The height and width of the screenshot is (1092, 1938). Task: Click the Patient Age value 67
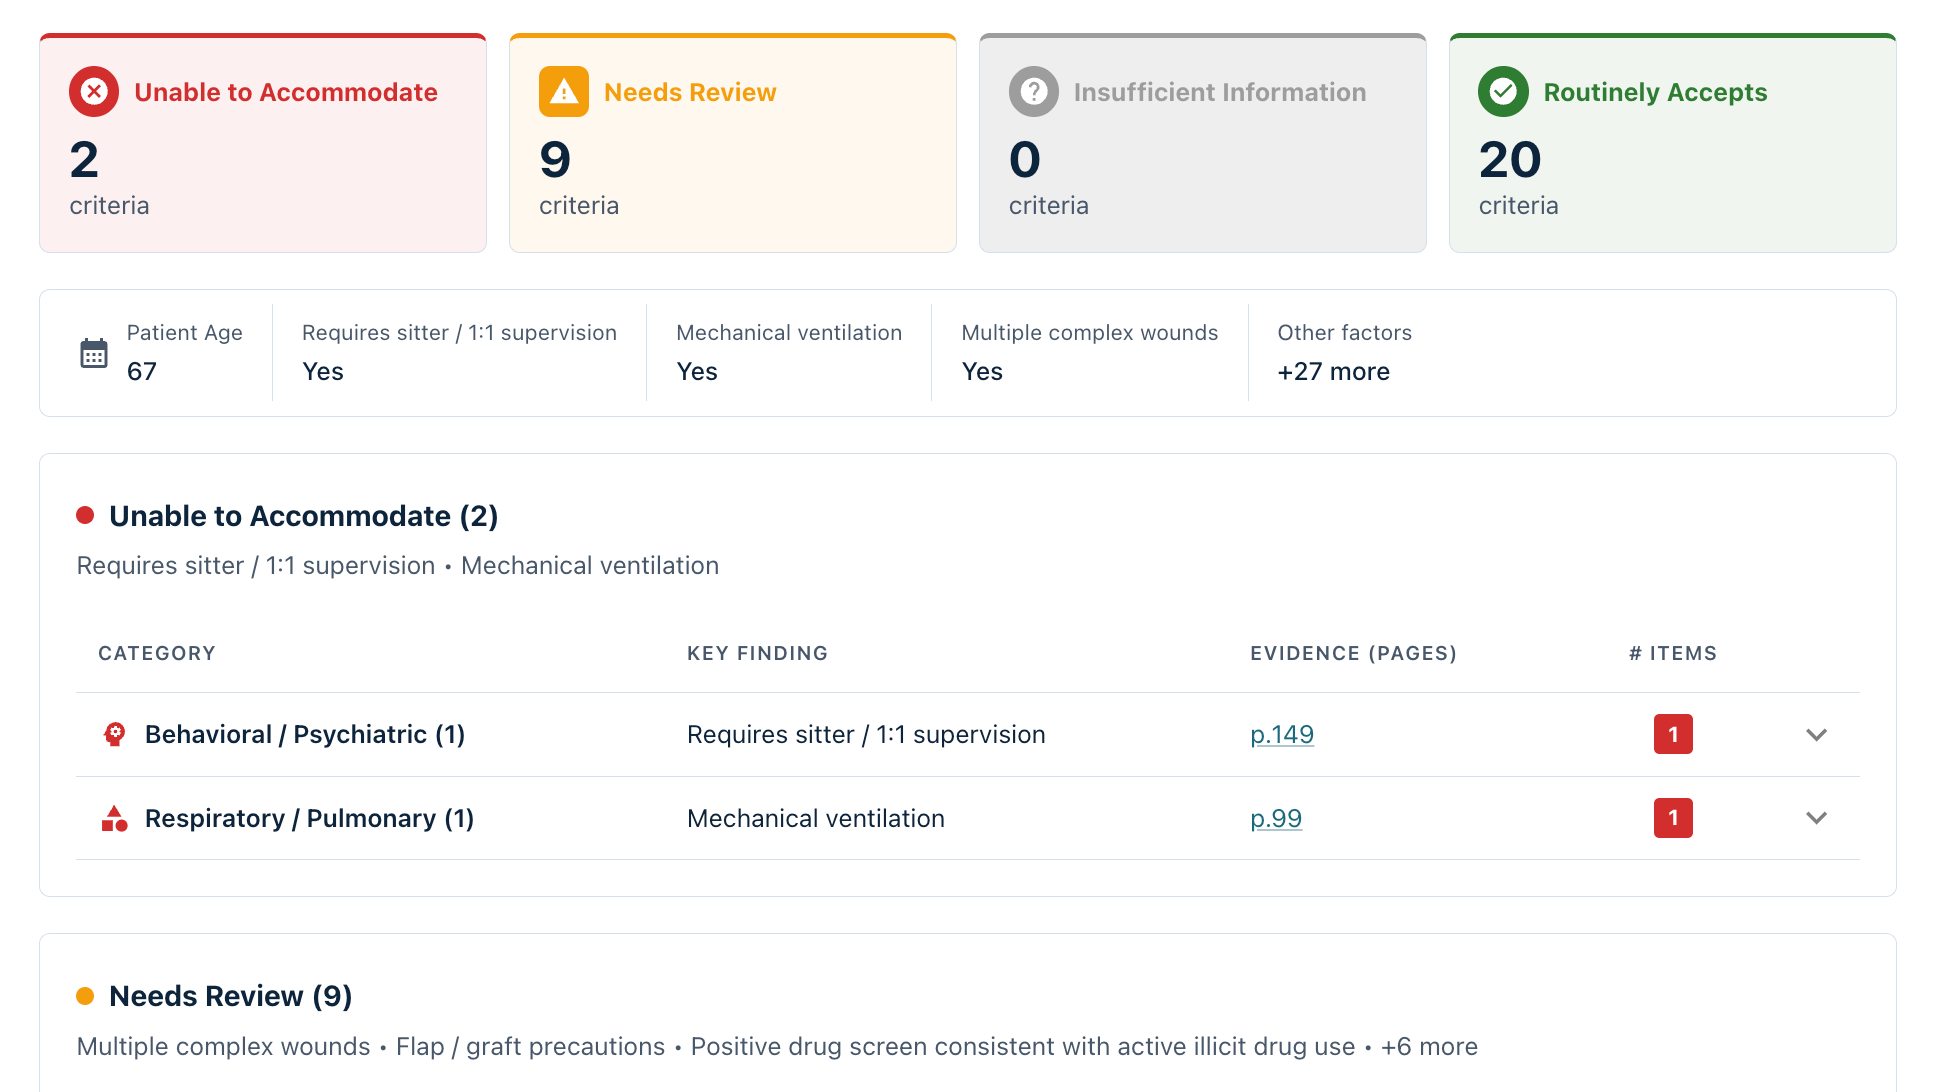tap(142, 372)
